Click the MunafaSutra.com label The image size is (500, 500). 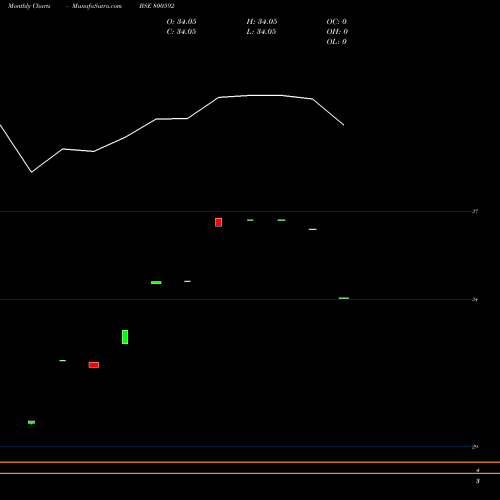(97, 6)
